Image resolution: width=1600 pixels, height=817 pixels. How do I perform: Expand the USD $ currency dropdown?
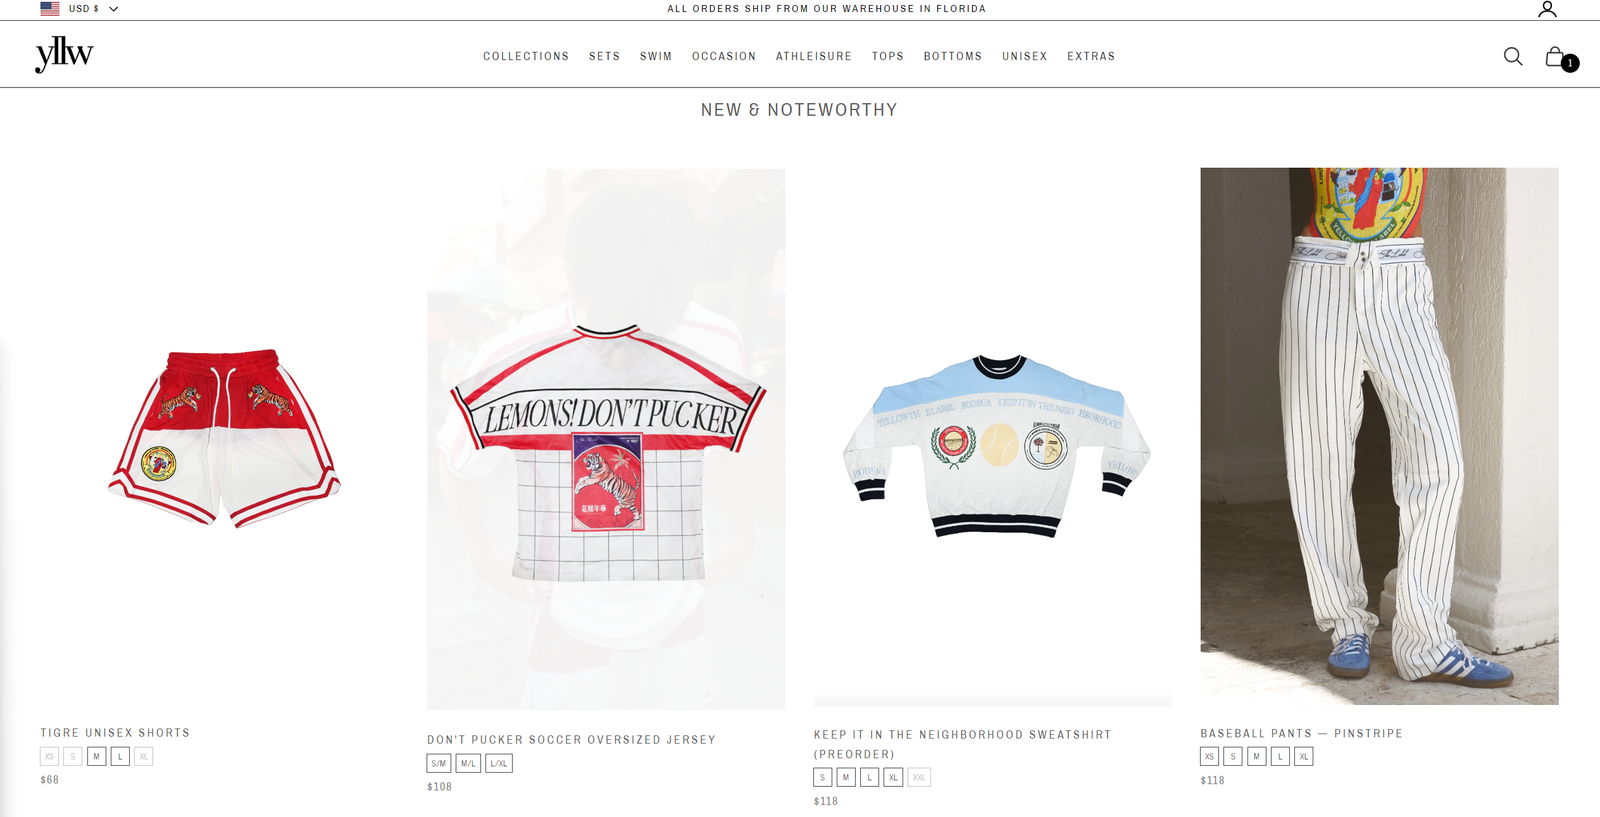click(x=93, y=8)
